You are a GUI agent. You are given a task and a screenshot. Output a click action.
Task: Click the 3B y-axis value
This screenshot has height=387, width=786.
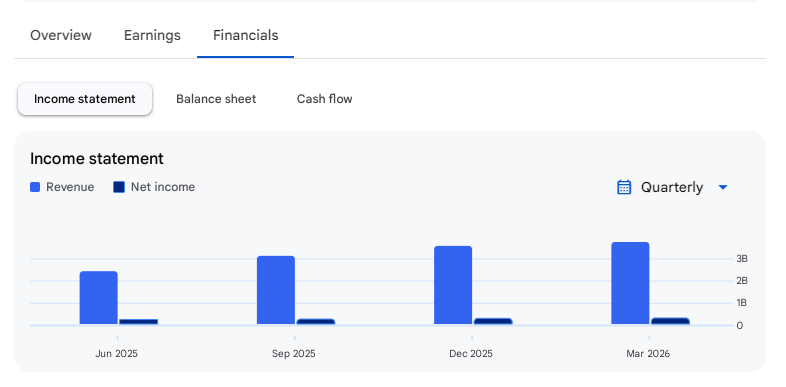[742, 259]
